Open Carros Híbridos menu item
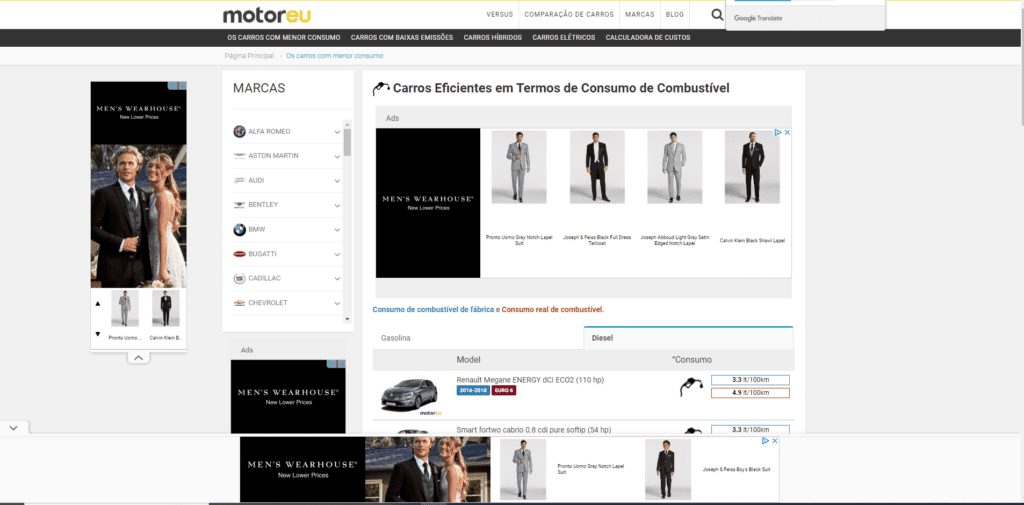 pyautogui.click(x=492, y=38)
